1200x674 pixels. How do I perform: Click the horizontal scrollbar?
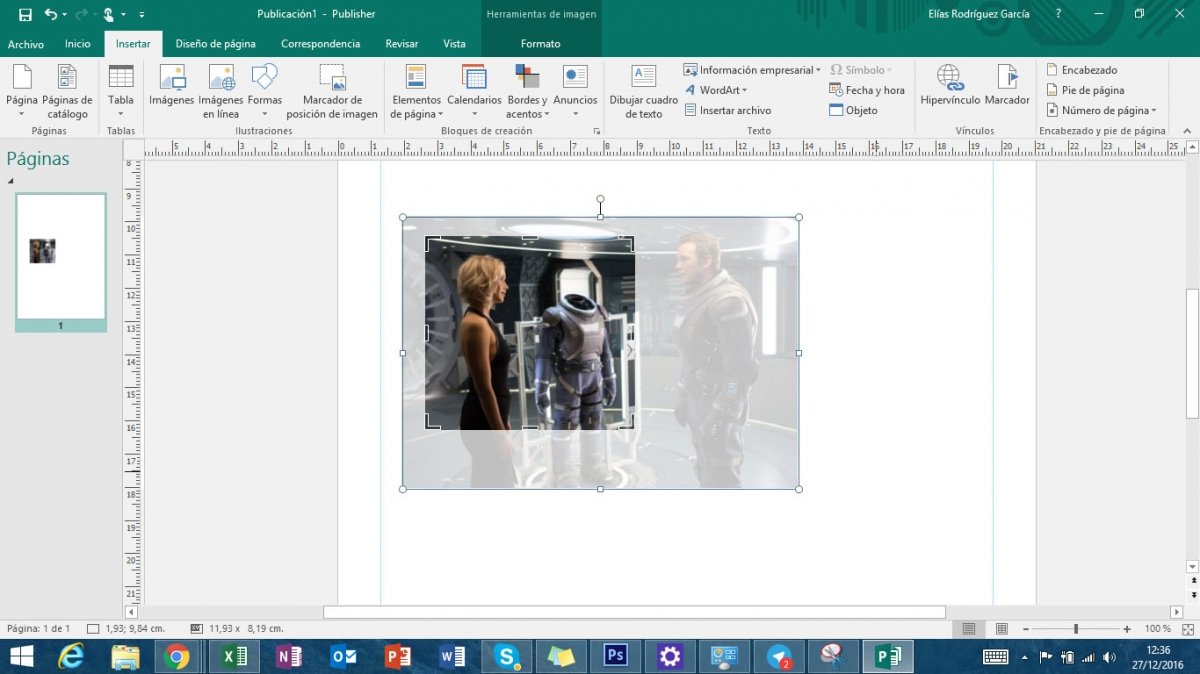[x=634, y=612]
